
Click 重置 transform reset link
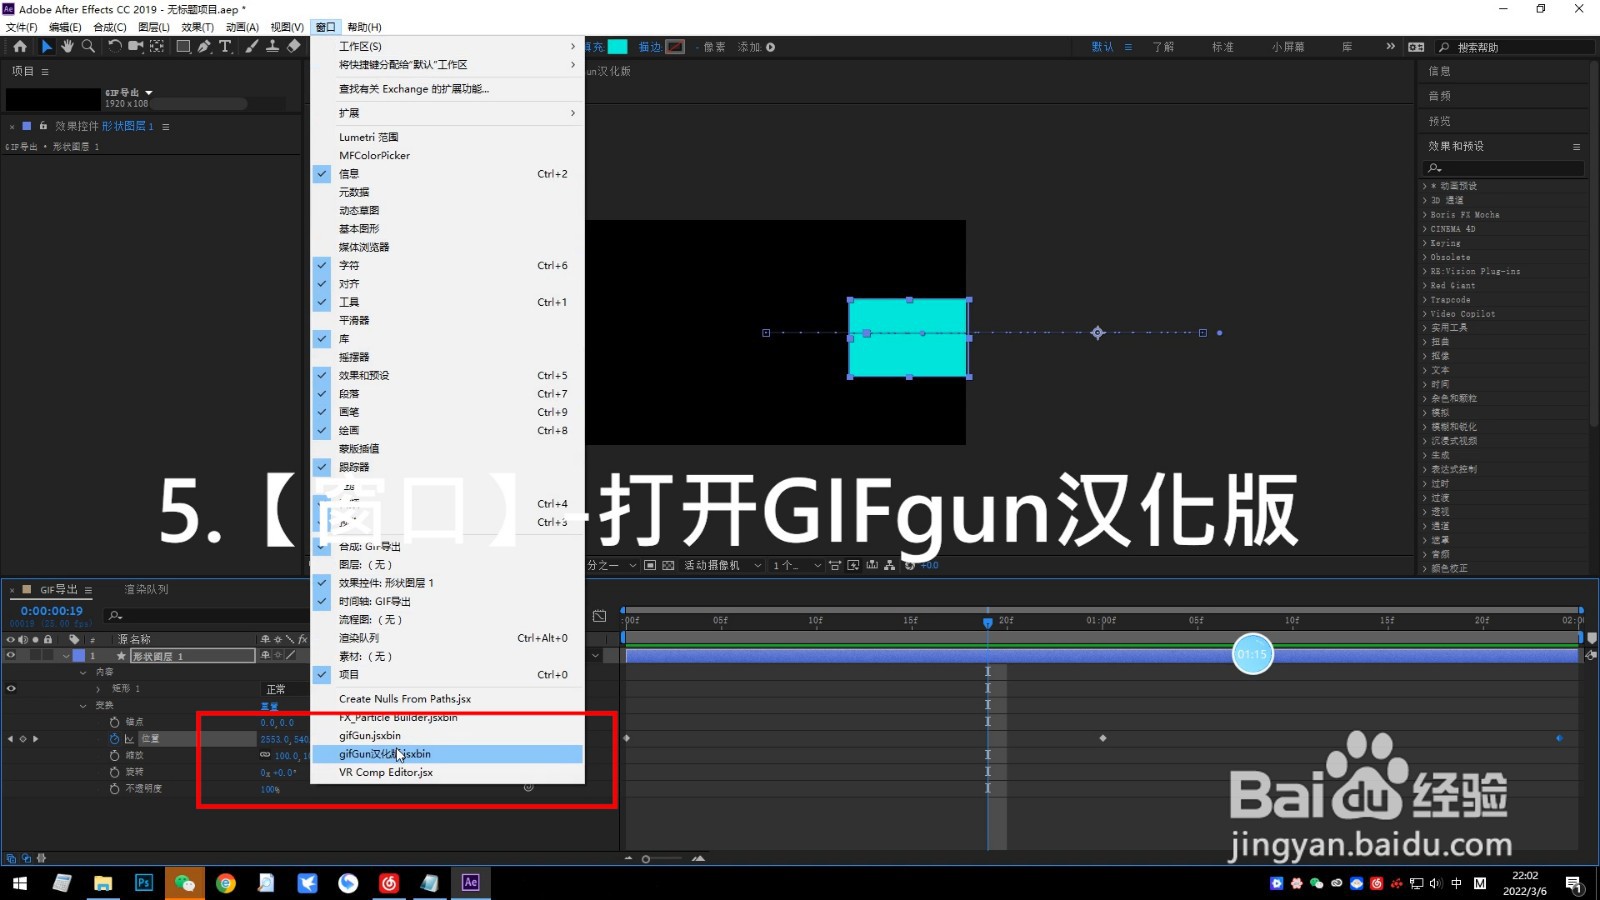pyautogui.click(x=269, y=706)
